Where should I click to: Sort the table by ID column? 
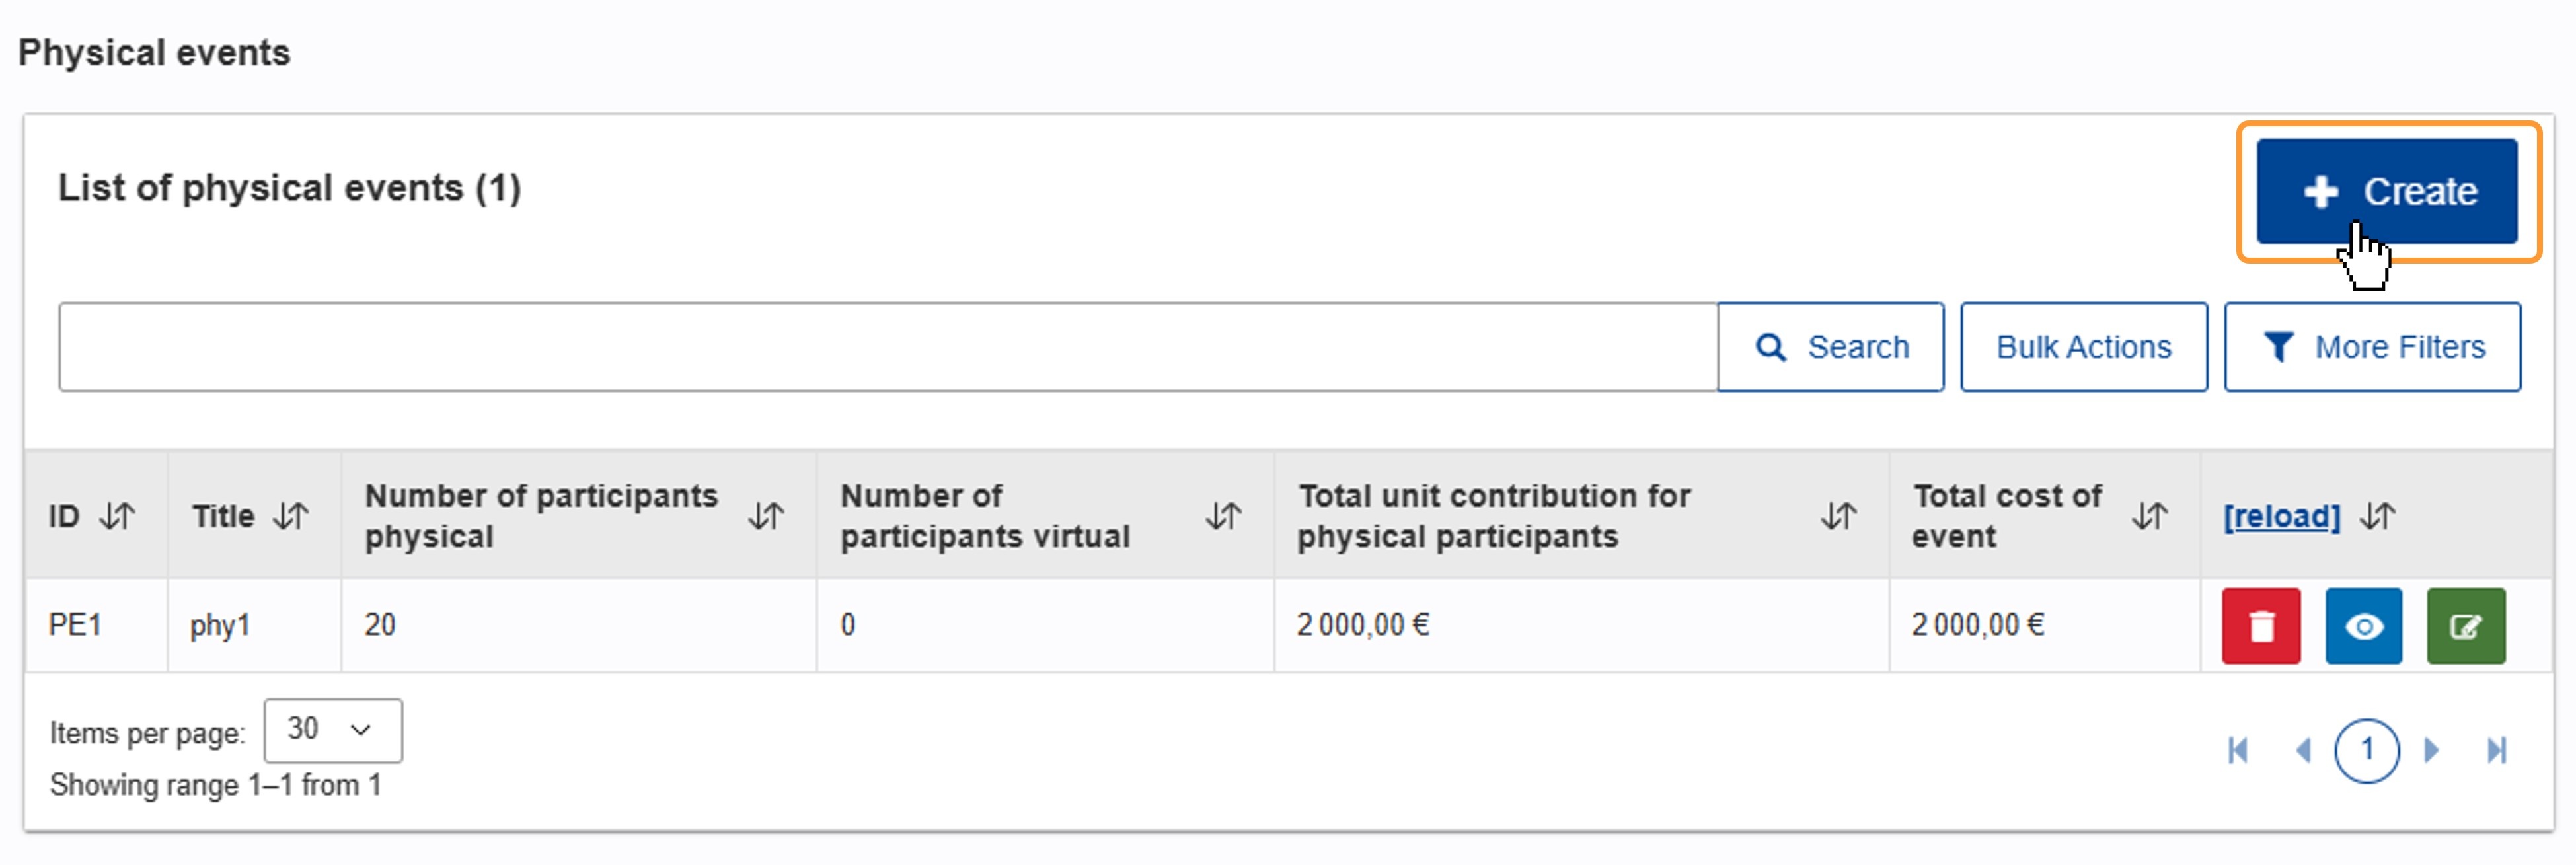click(117, 516)
